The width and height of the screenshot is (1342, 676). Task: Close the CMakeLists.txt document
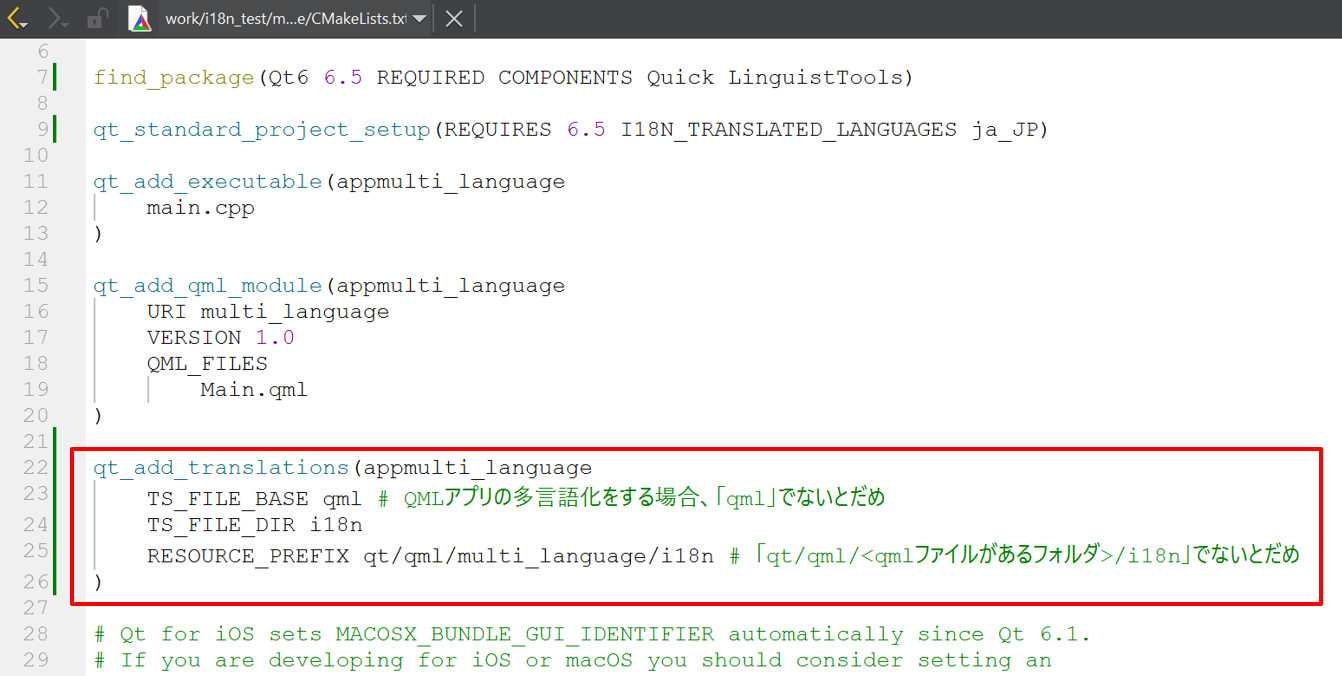pos(454,18)
